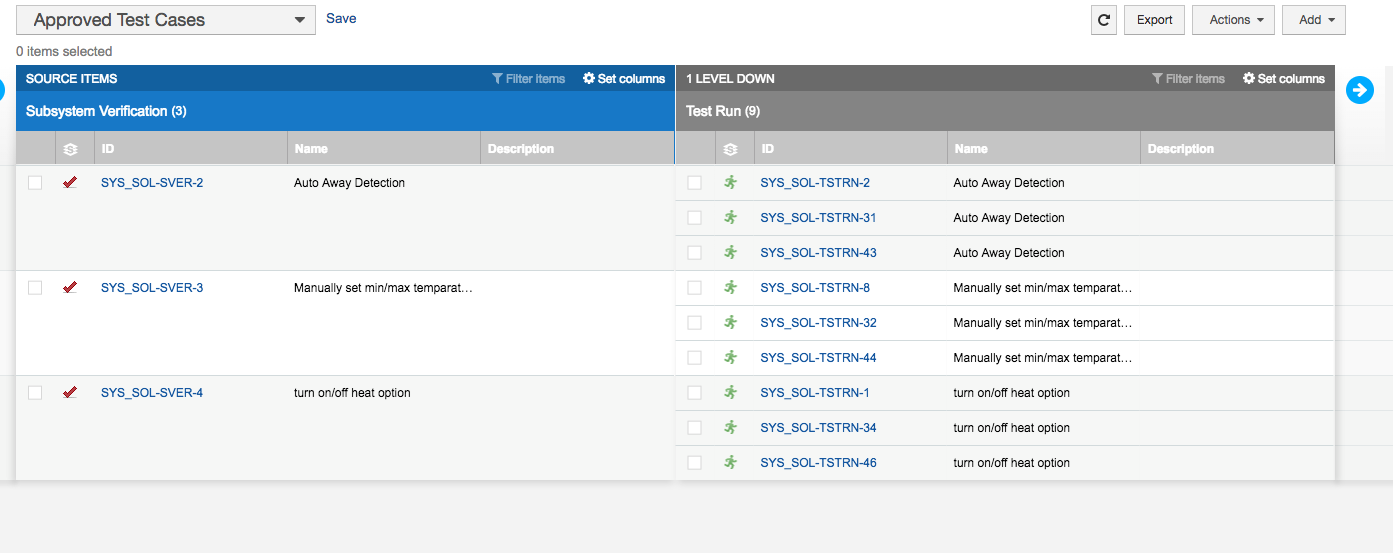1393x553 pixels.
Task: Click the Name column header in Test Run
Action: [x=1044, y=148]
